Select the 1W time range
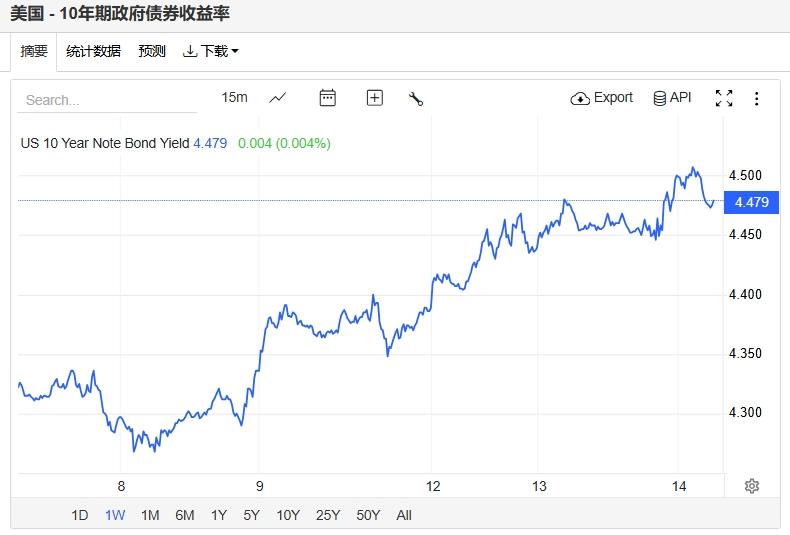Screen dimensions: 790x535 tap(115, 515)
